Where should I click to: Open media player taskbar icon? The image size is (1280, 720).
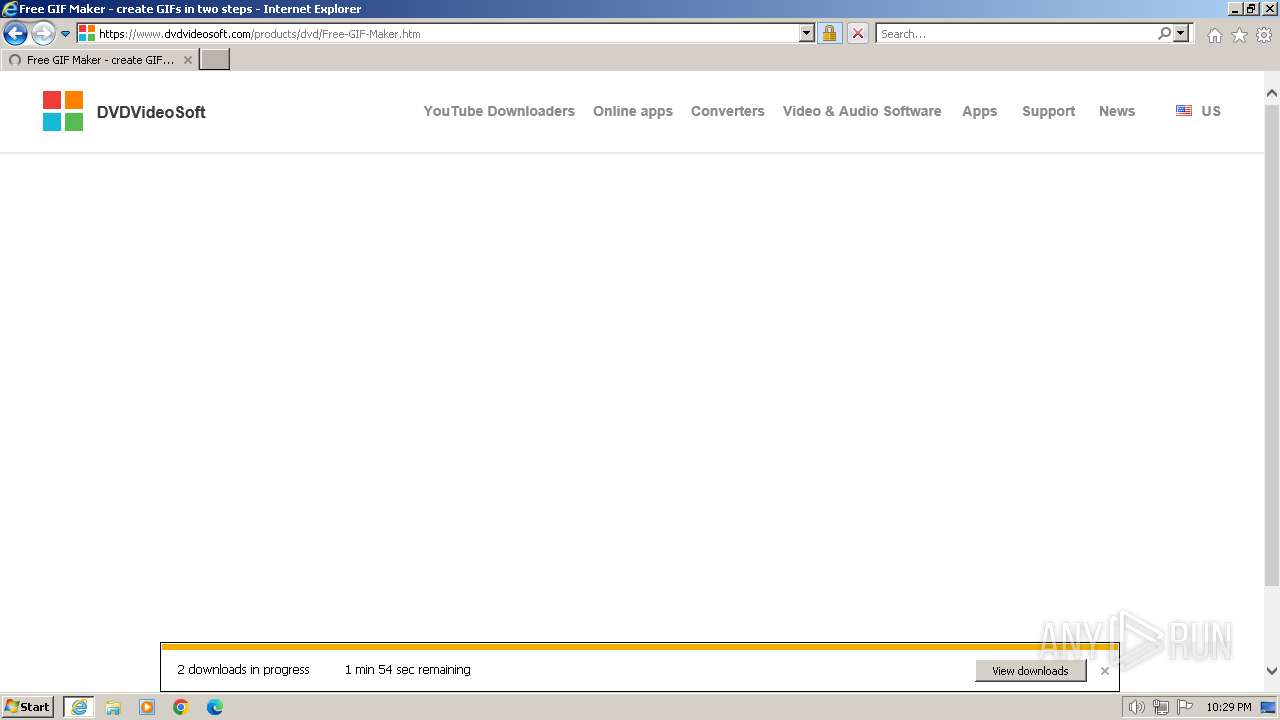pos(147,707)
